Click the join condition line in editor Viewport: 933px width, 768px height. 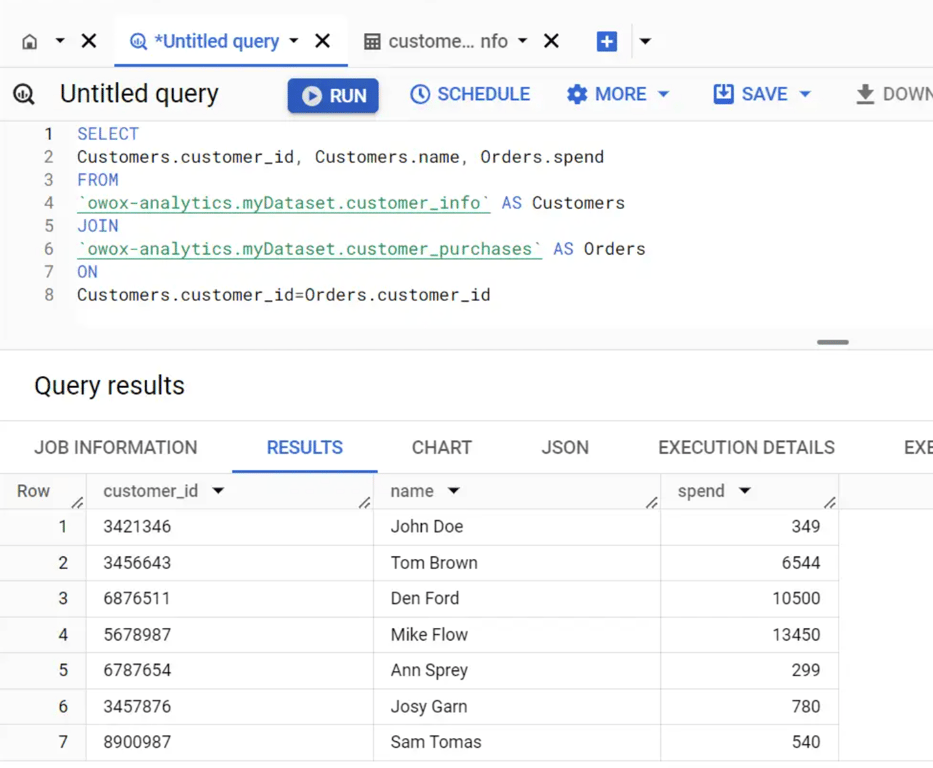284,295
